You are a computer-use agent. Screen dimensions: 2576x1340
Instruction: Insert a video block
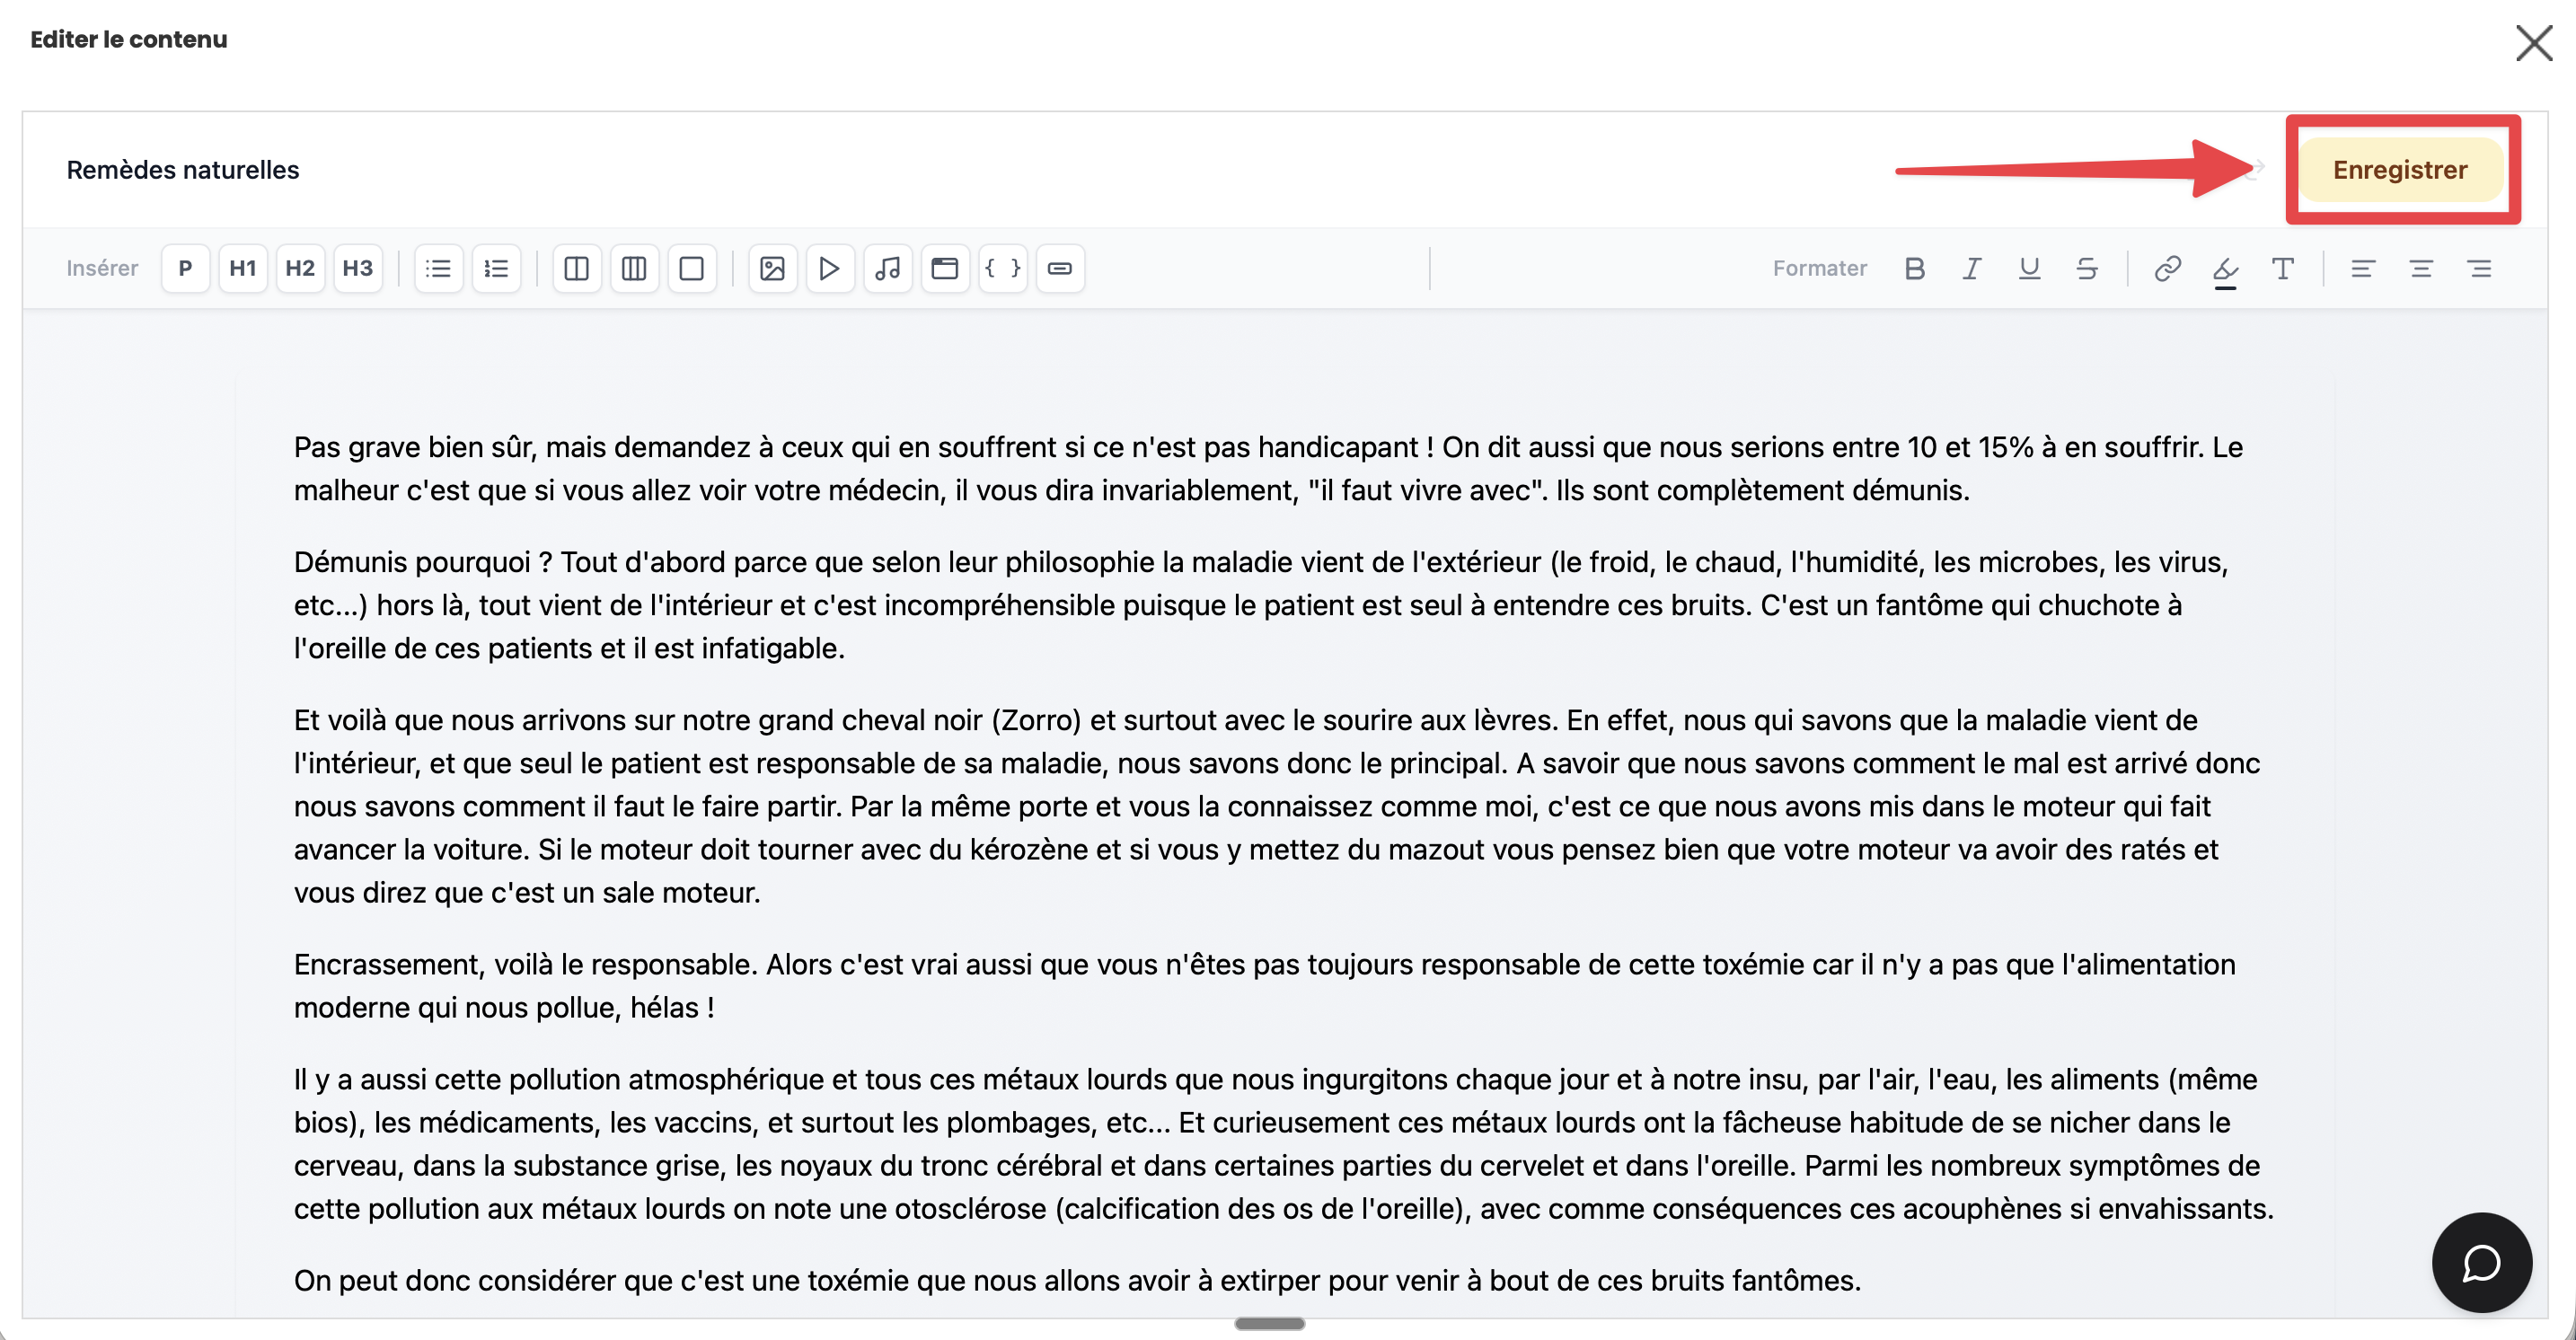pyautogui.click(x=829, y=268)
